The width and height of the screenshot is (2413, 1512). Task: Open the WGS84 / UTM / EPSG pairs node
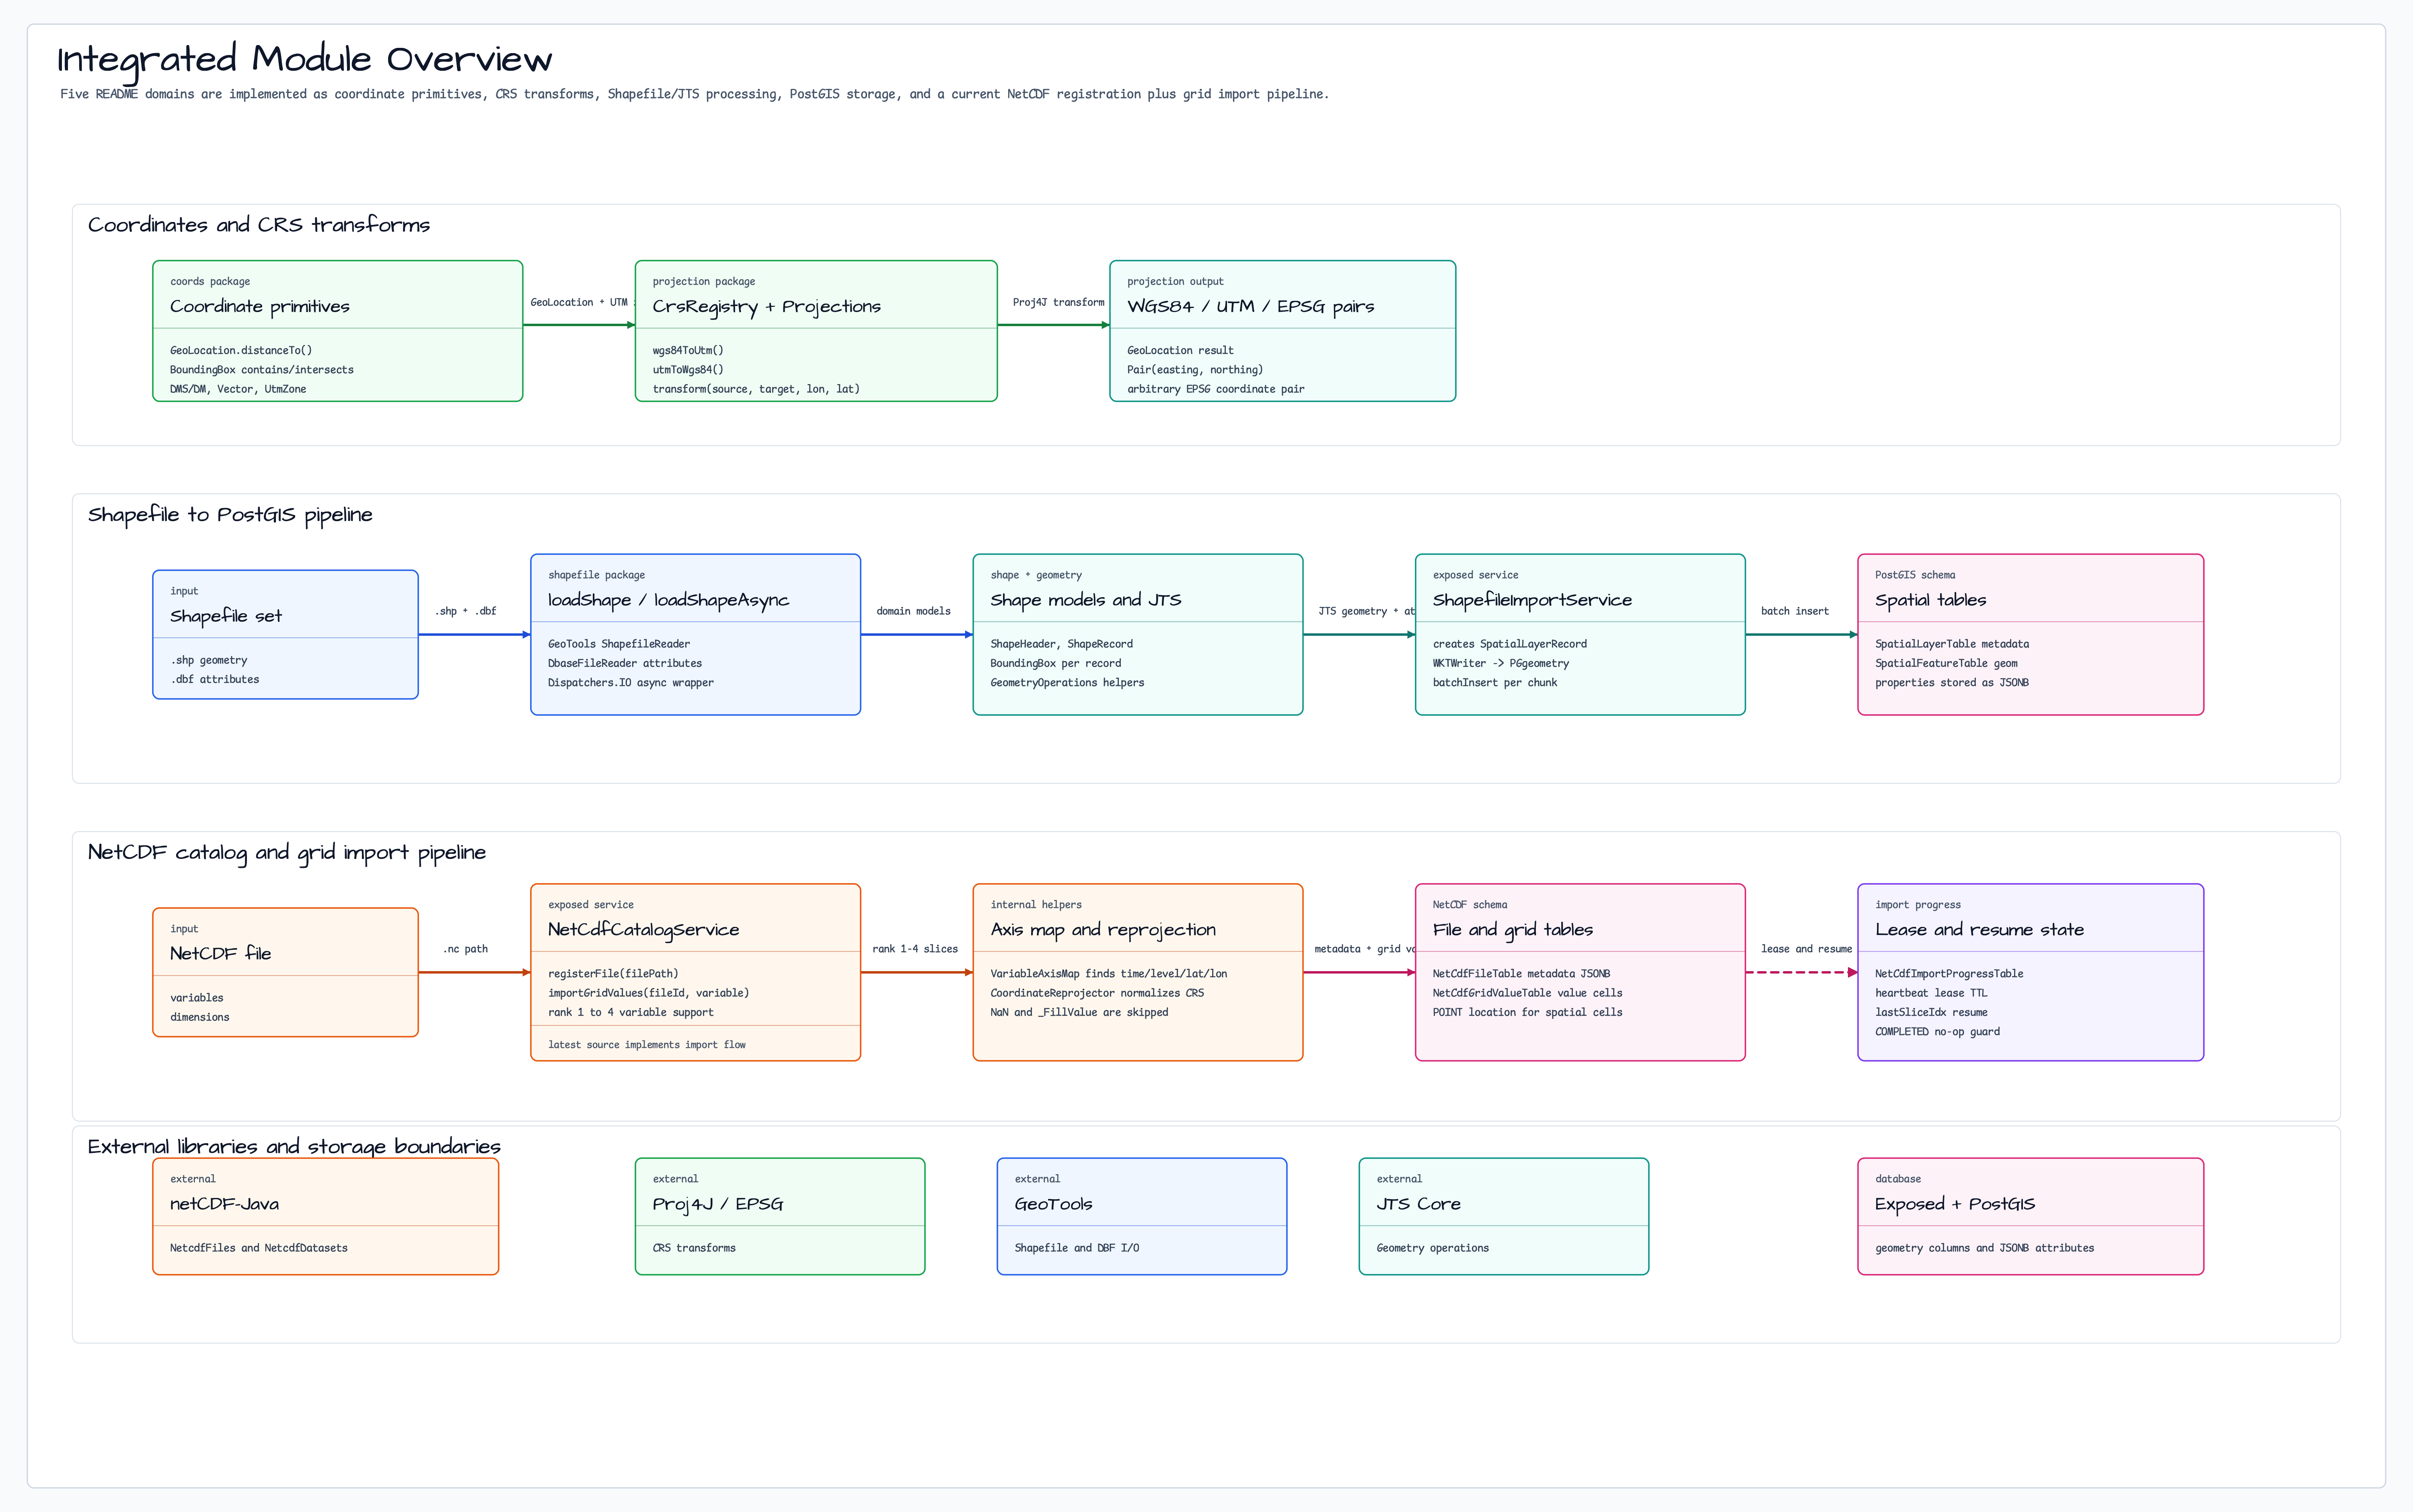click(1282, 331)
